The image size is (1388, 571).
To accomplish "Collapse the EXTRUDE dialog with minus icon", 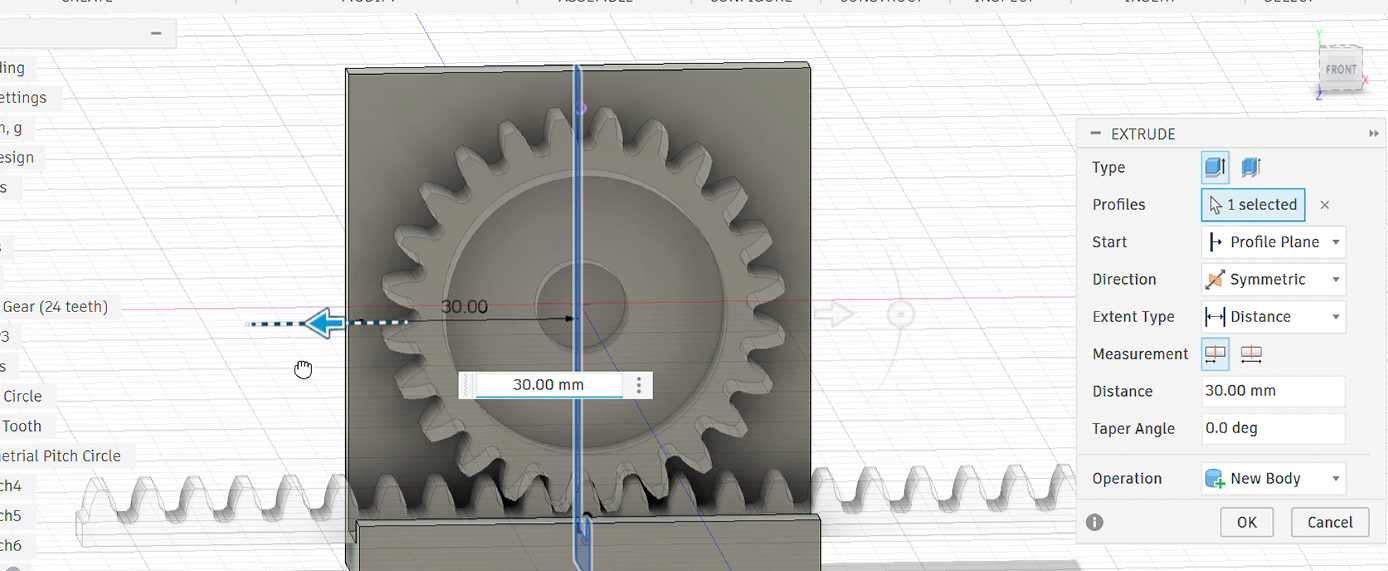I will coord(1095,133).
